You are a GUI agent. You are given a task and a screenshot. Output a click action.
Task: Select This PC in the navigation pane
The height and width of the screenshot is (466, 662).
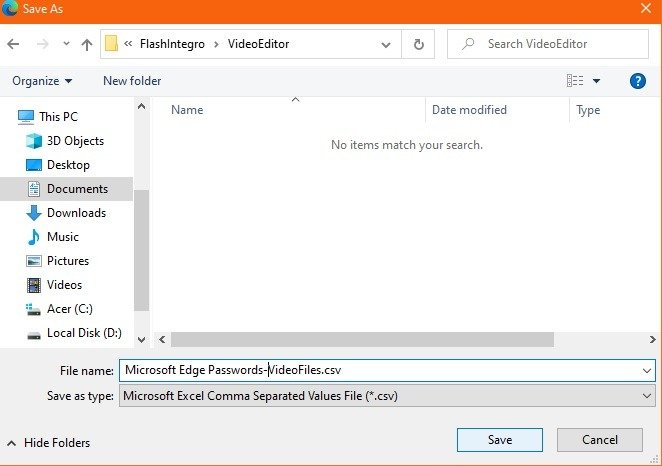58,116
